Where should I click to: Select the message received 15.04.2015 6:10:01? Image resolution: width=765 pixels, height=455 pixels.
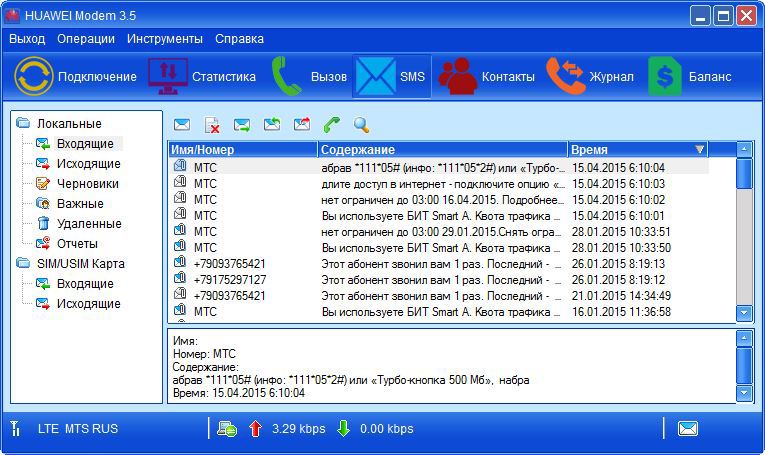(439, 216)
